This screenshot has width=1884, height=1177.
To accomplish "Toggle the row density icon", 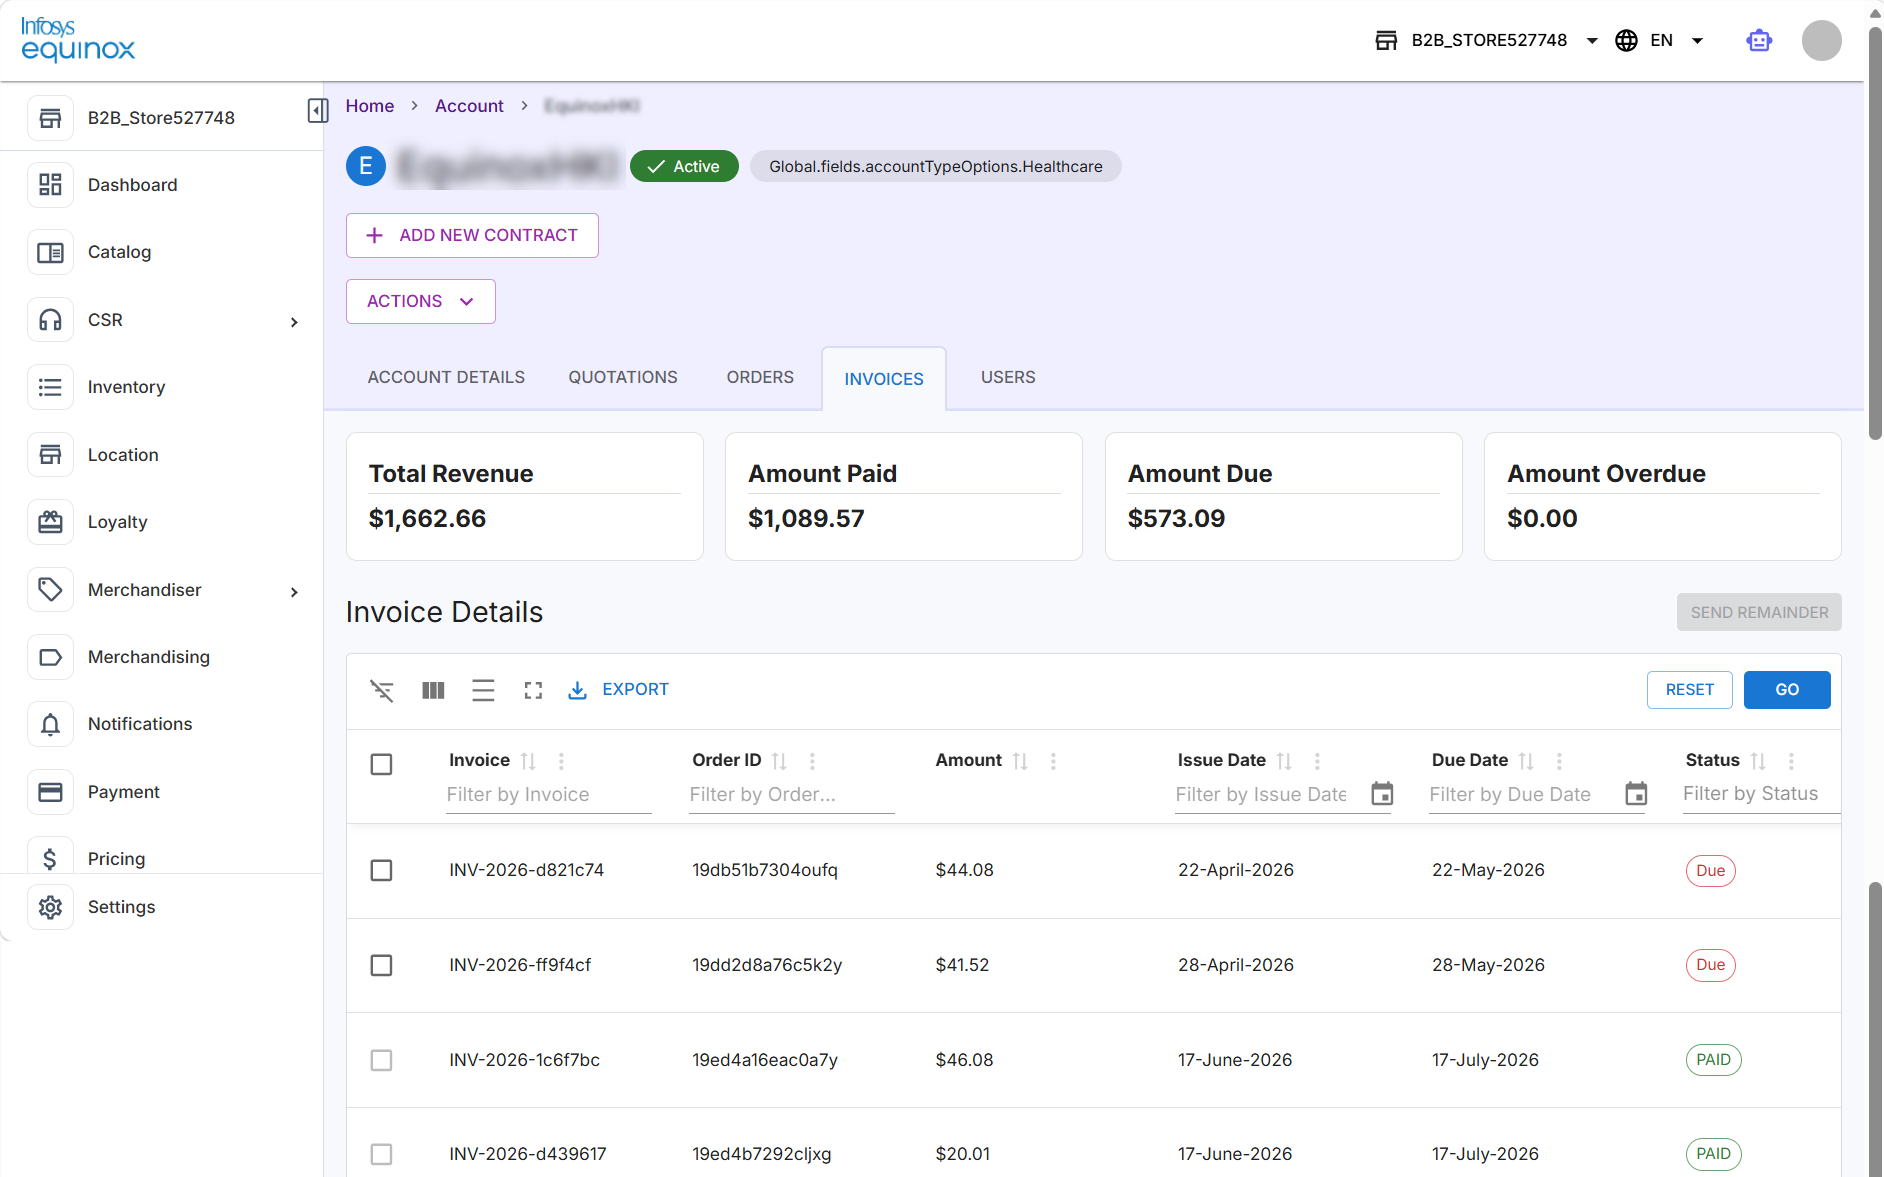I will point(483,690).
